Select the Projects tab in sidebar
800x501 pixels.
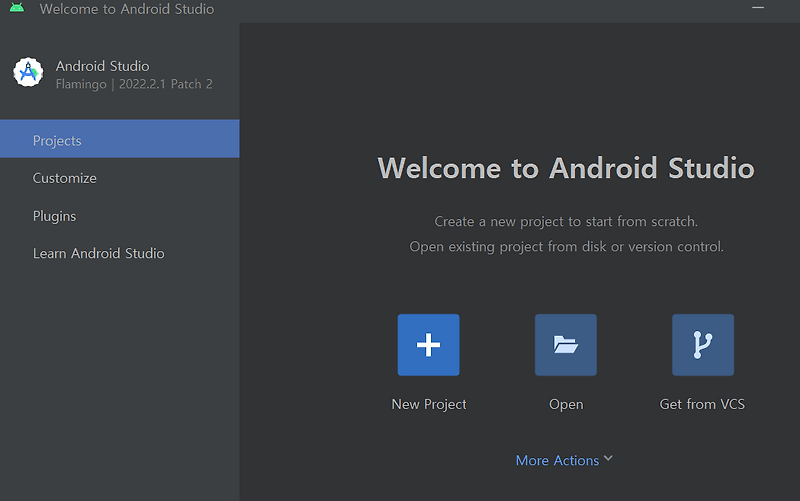point(119,139)
